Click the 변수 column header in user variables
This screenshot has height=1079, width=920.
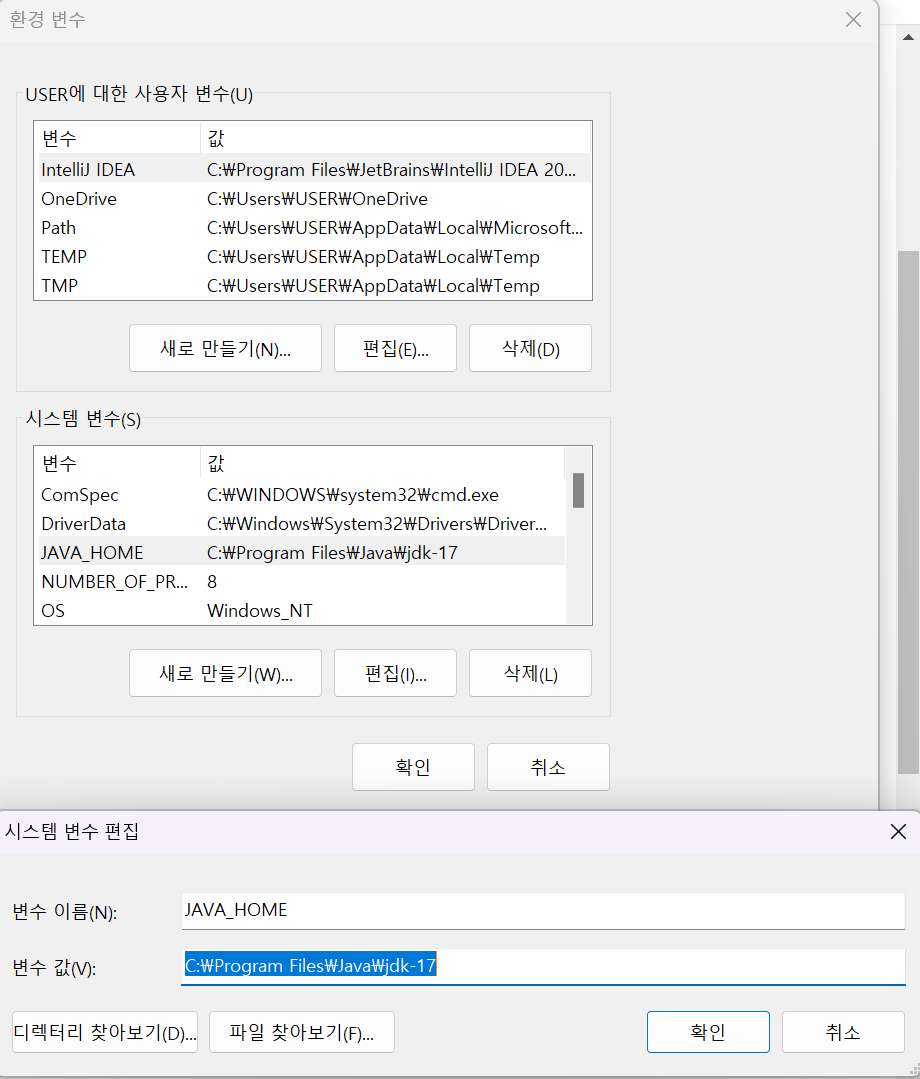[117, 138]
